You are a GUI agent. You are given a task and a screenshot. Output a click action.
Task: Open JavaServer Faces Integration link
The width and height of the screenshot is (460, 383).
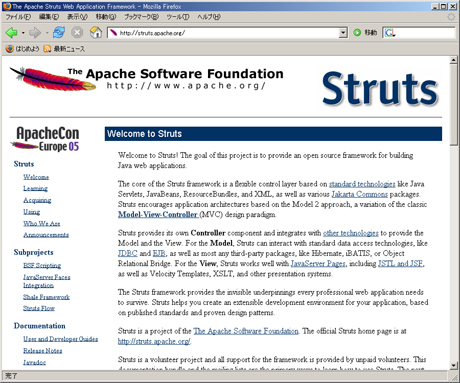47,281
